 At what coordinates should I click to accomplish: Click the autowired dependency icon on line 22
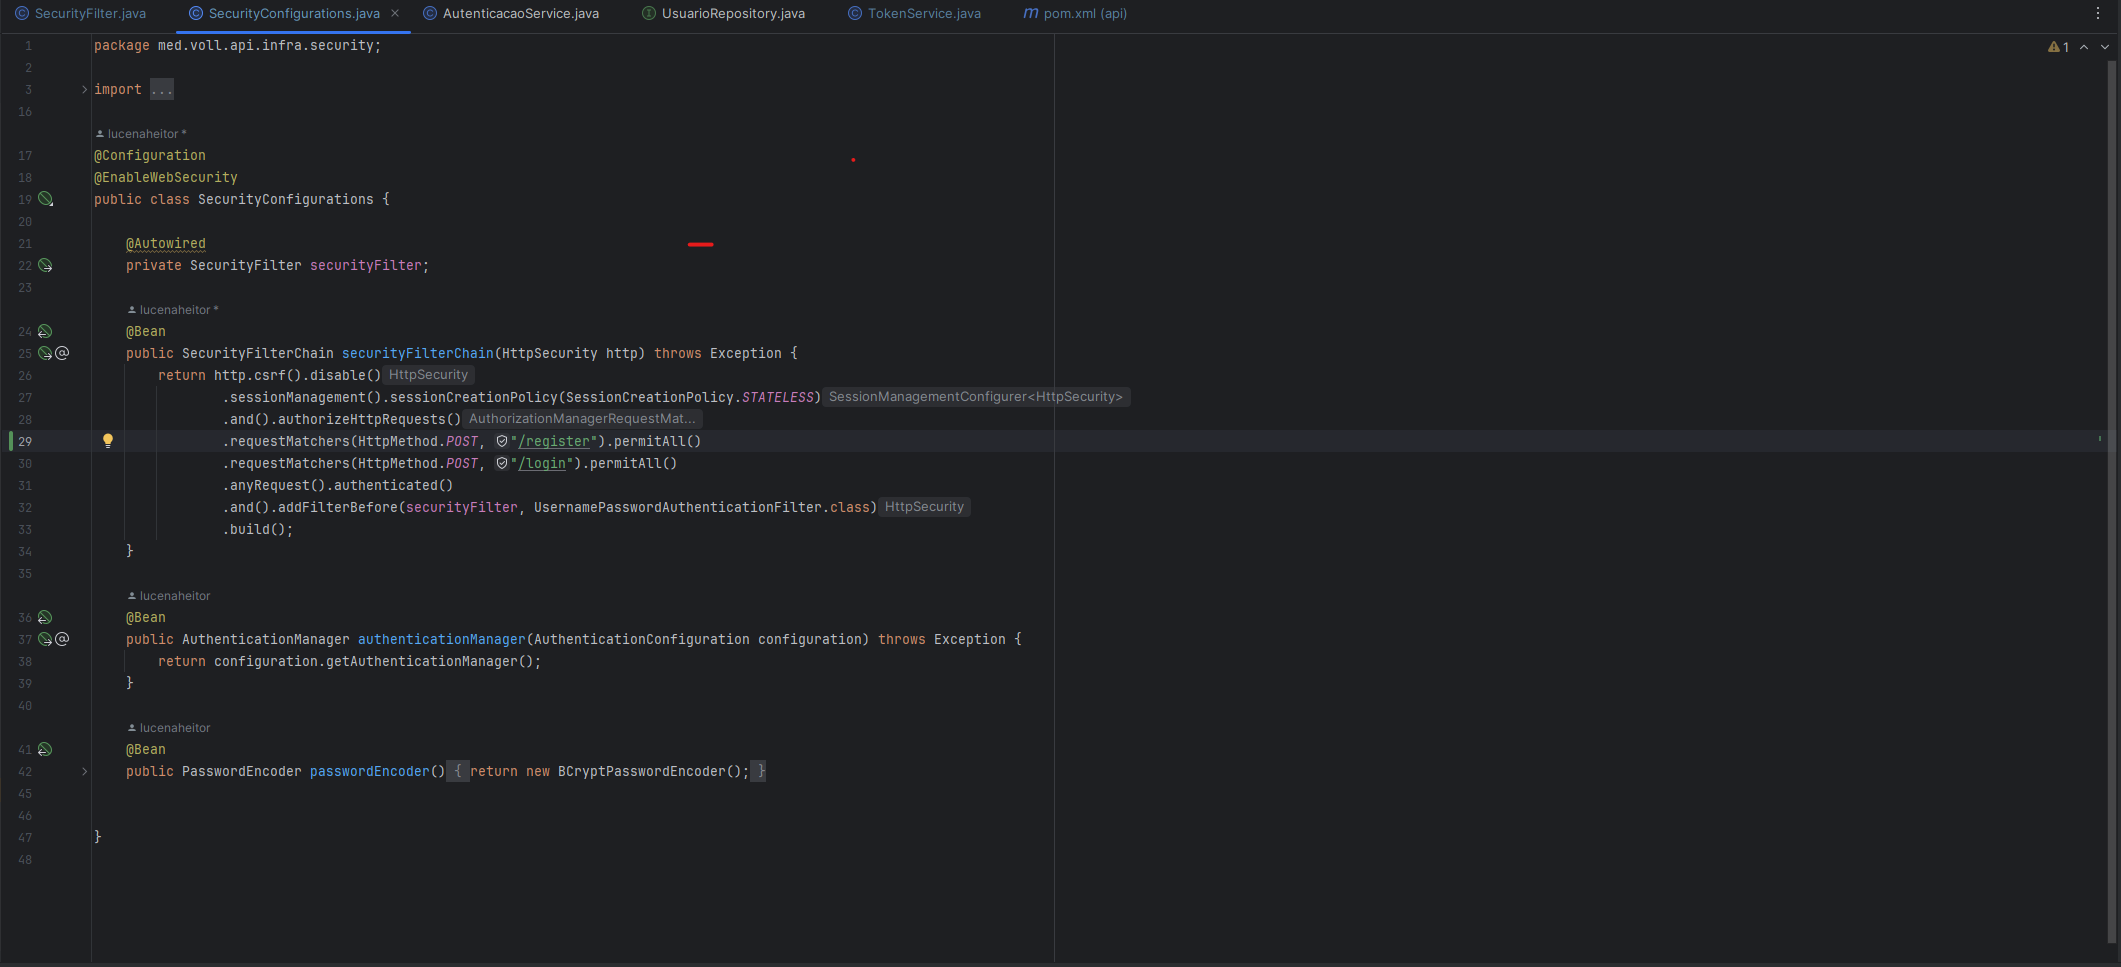click(45, 266)
